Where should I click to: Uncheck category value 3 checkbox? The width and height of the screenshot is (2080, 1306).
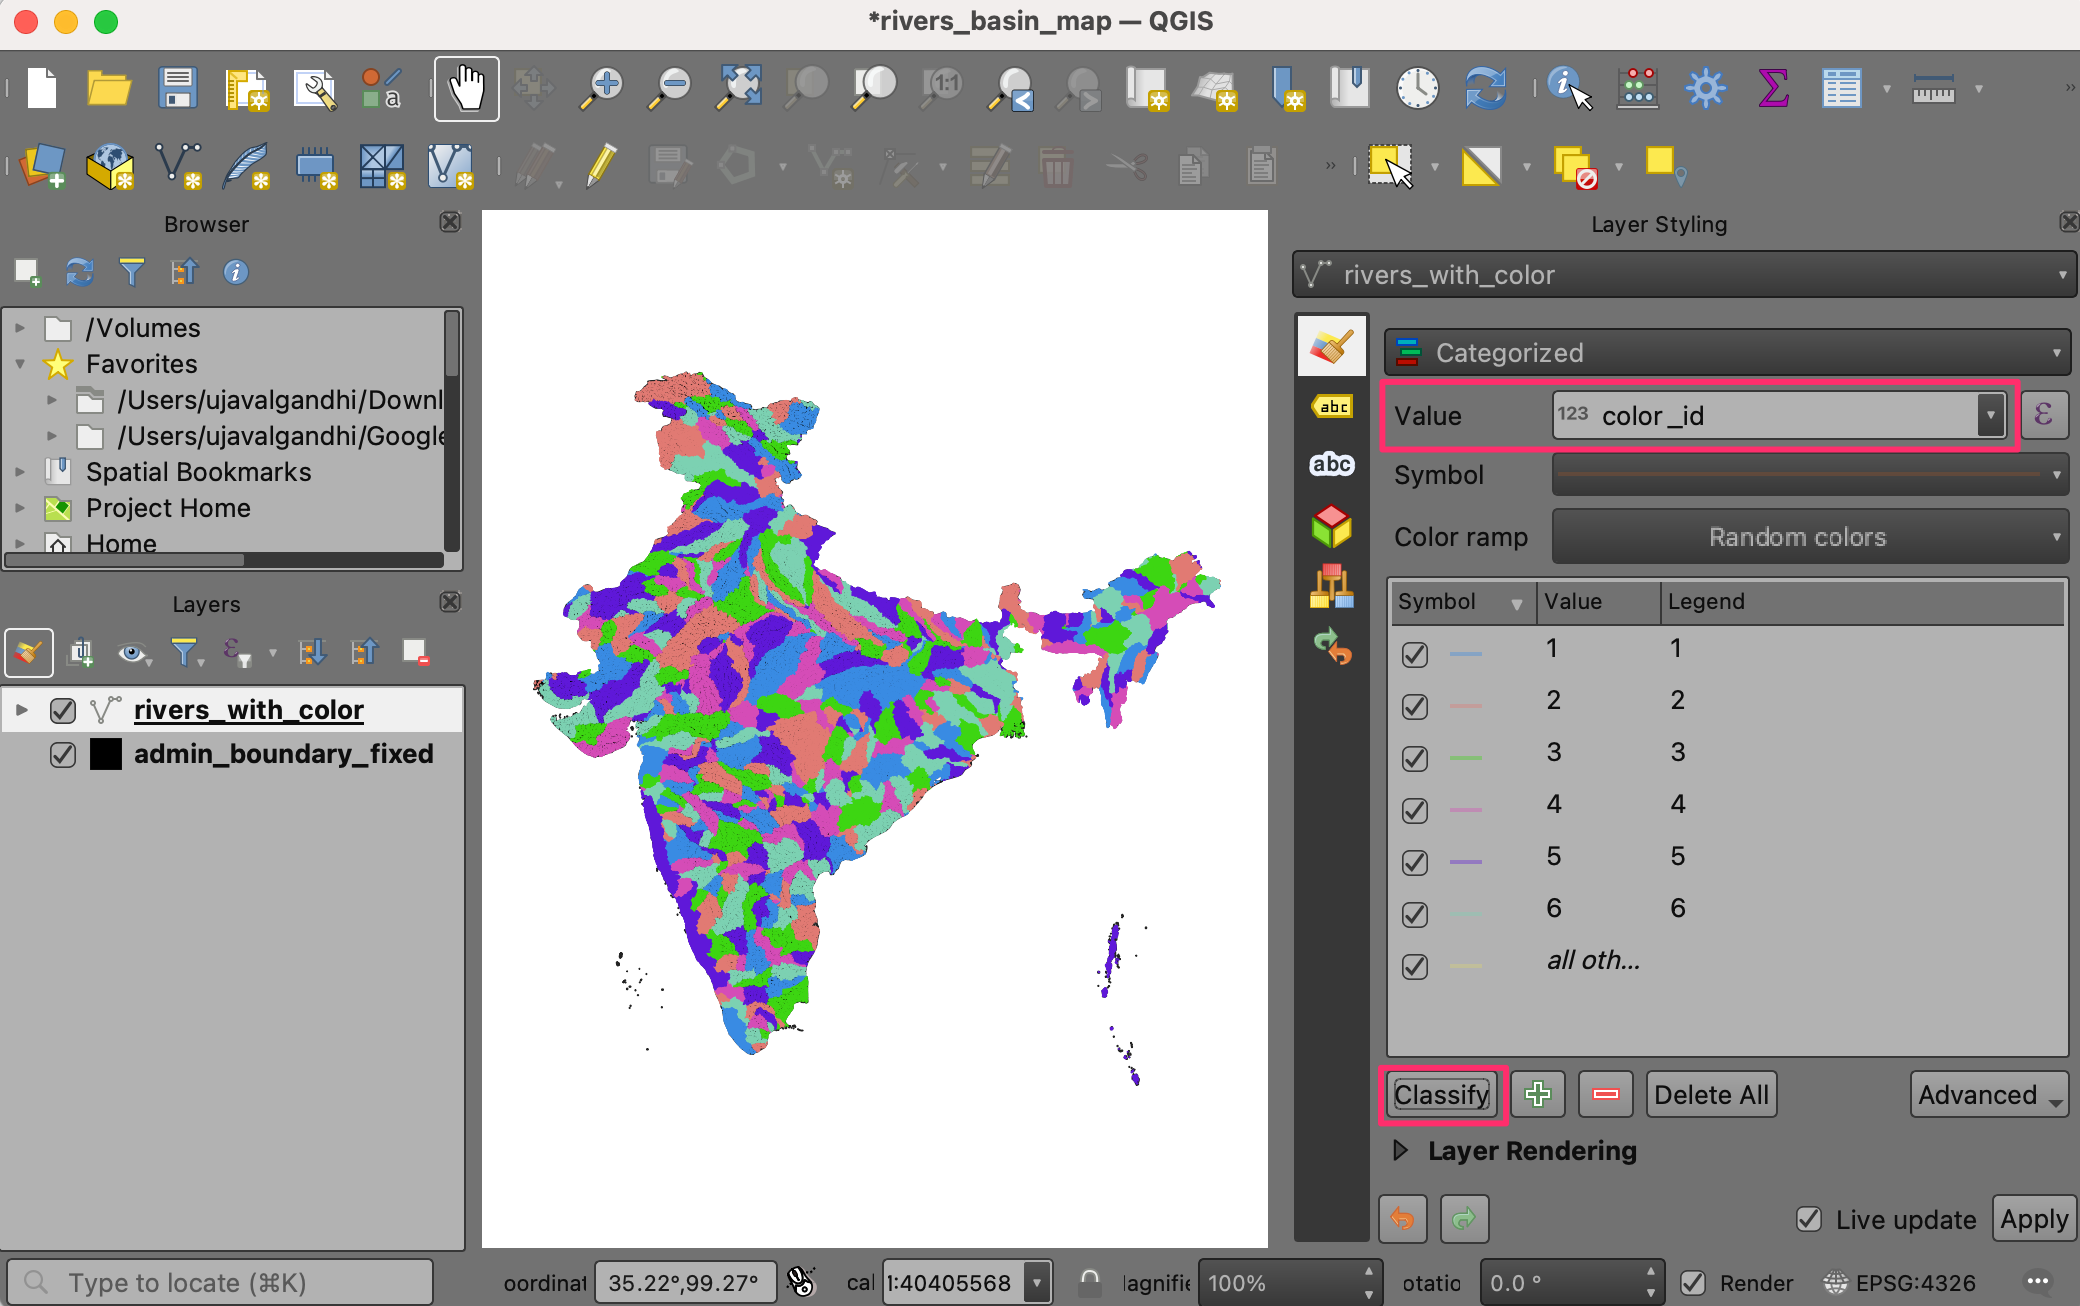[1414, 758]
